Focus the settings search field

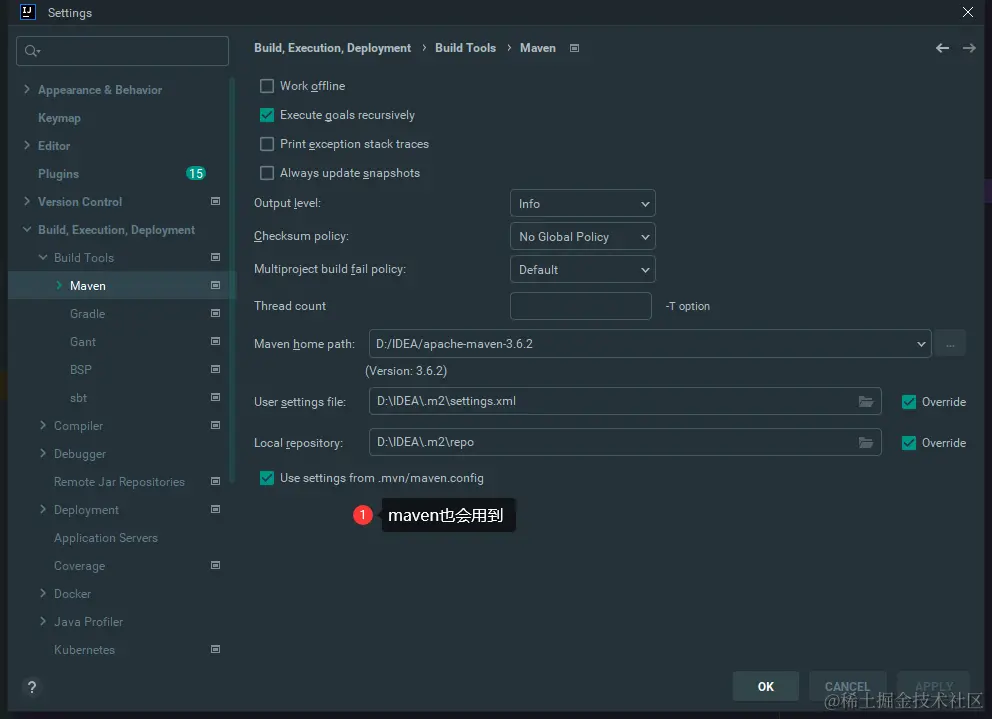(x=122, y=51)
